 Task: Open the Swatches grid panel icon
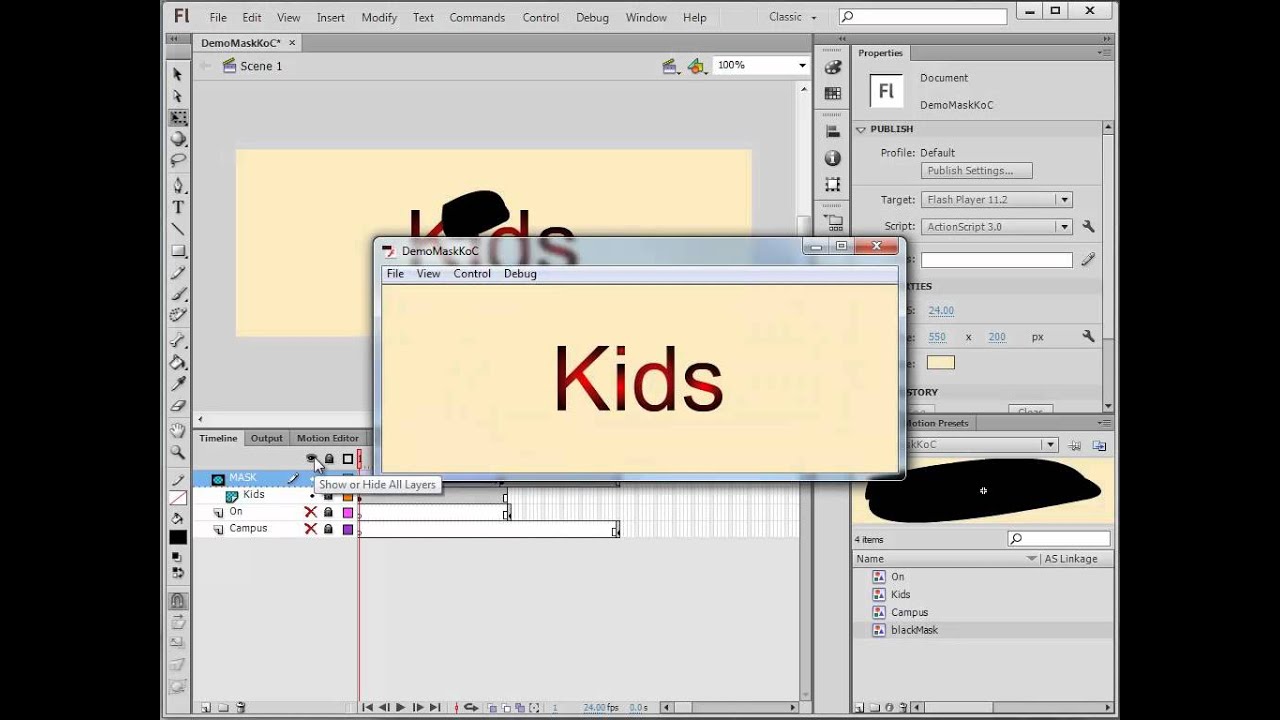coord(832,93)
